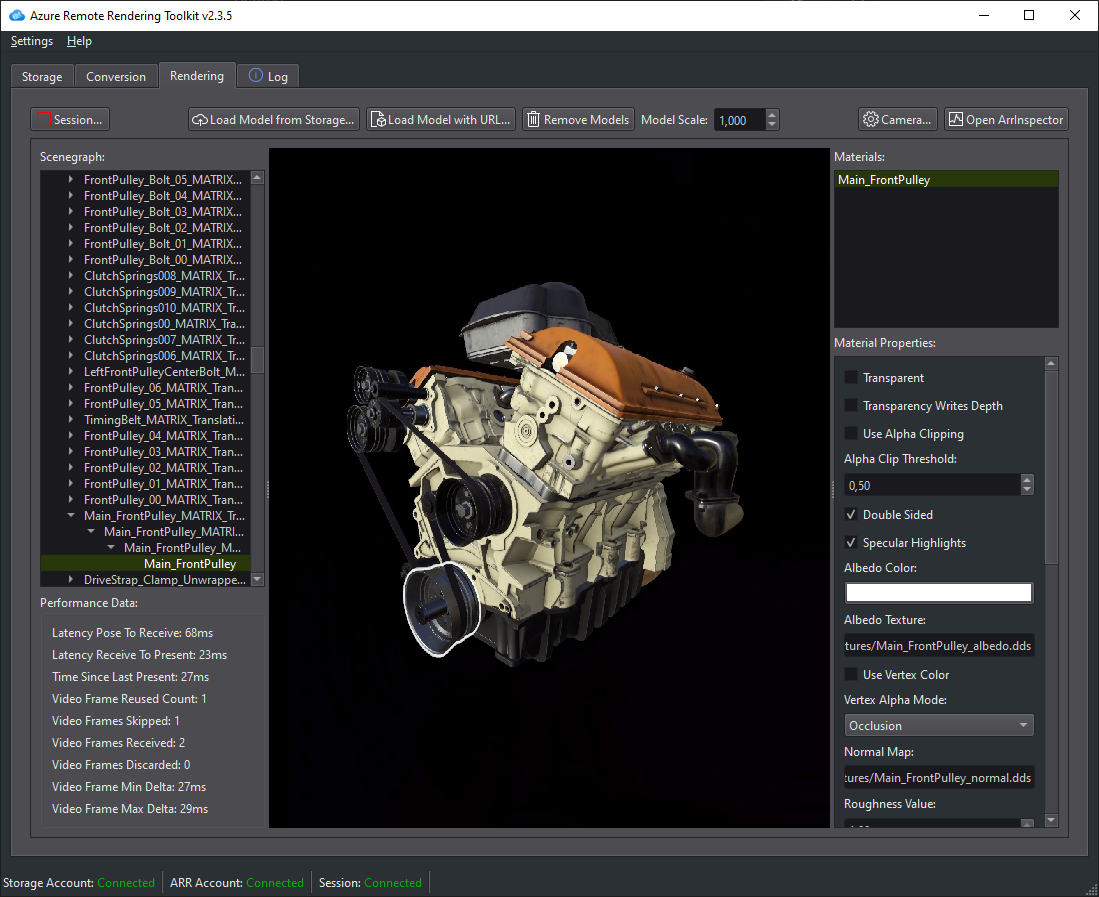Click the Load Model from Storage icon button
Screen dimensions: 1099x897
(201, 119)
